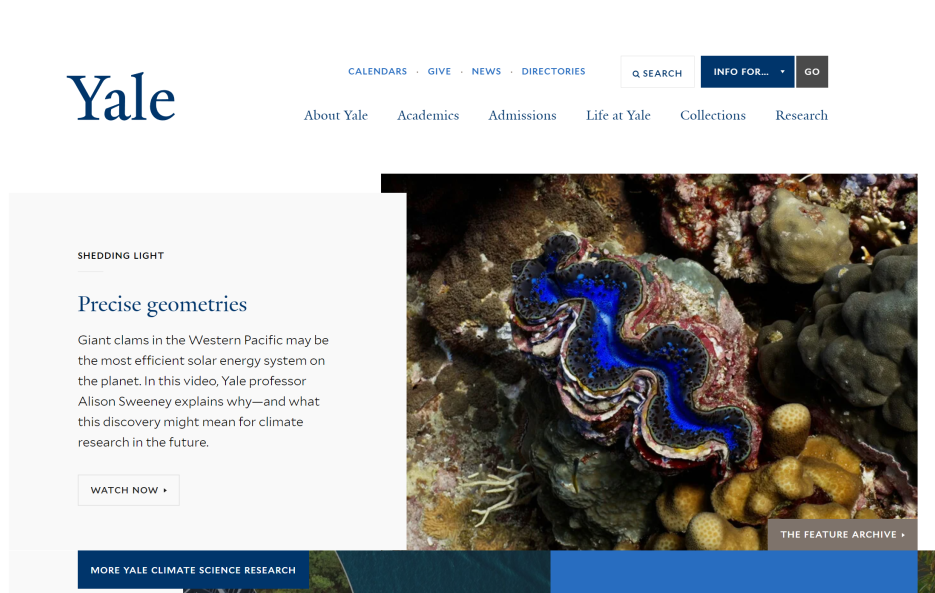Click the arrow icon on Feature Archive

coord(903,535)
